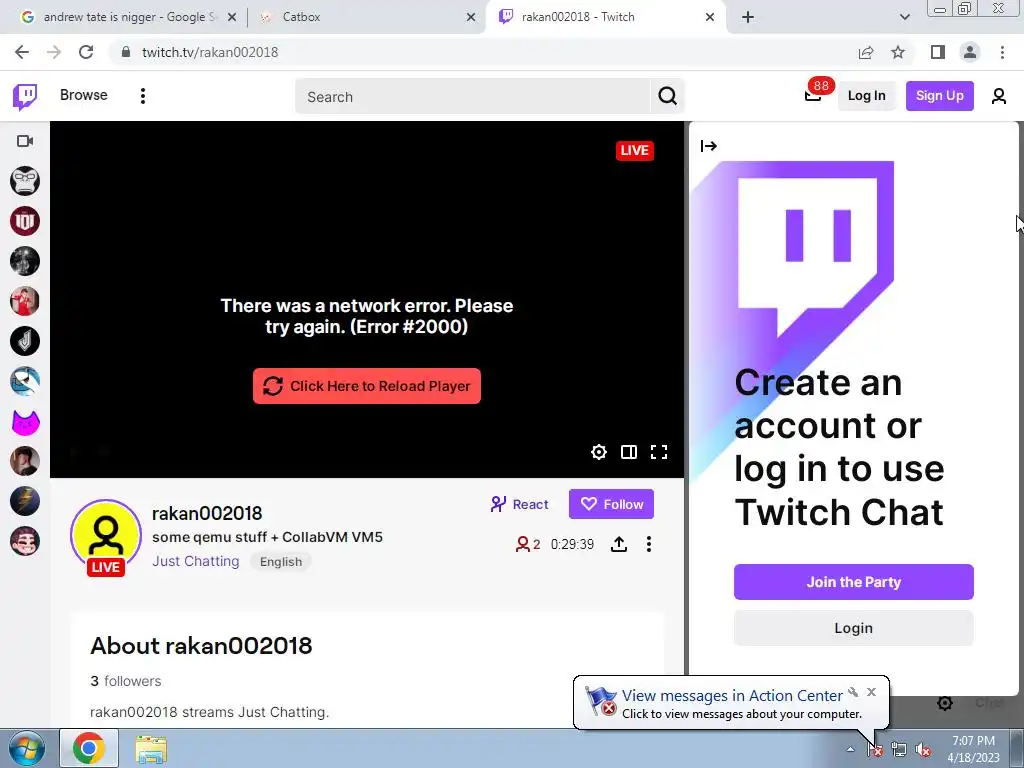Open the Windows Start menu

(27, 748)
